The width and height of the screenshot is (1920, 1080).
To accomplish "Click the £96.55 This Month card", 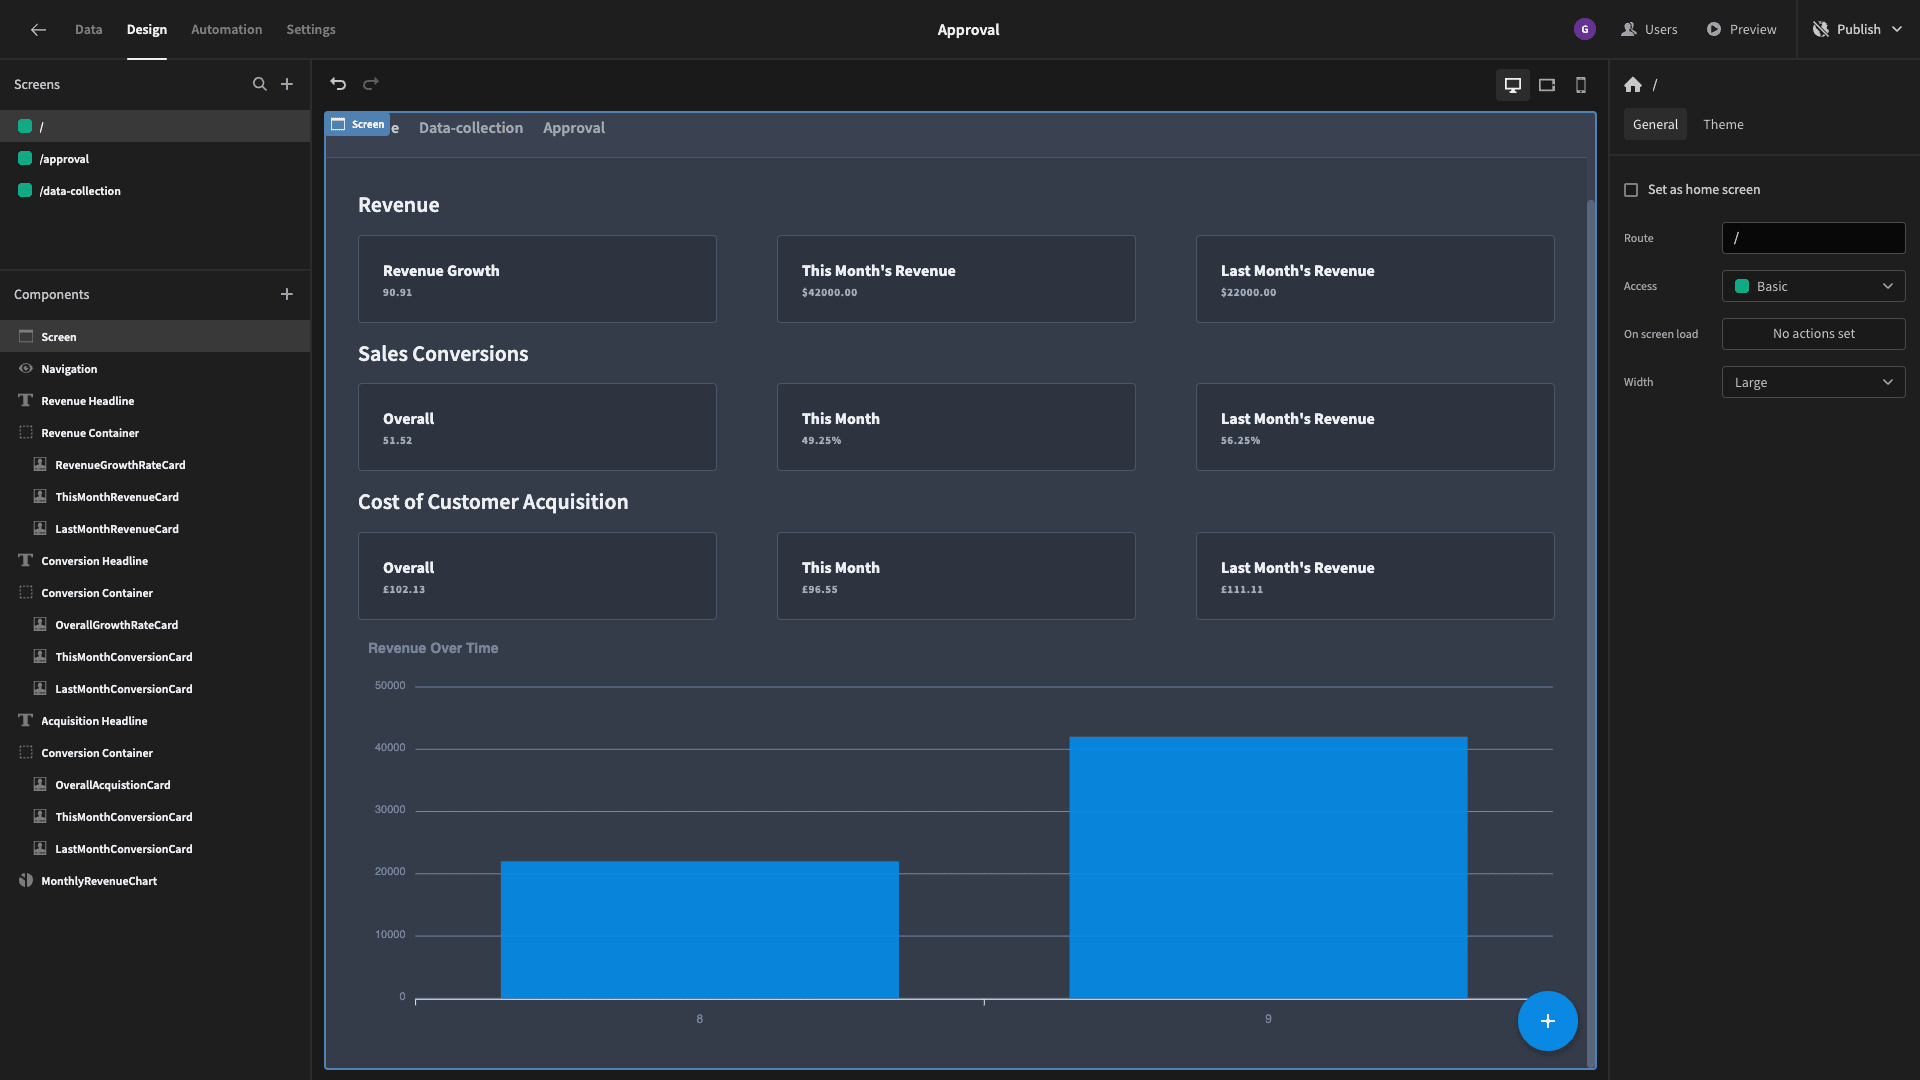I will point(956,576).
